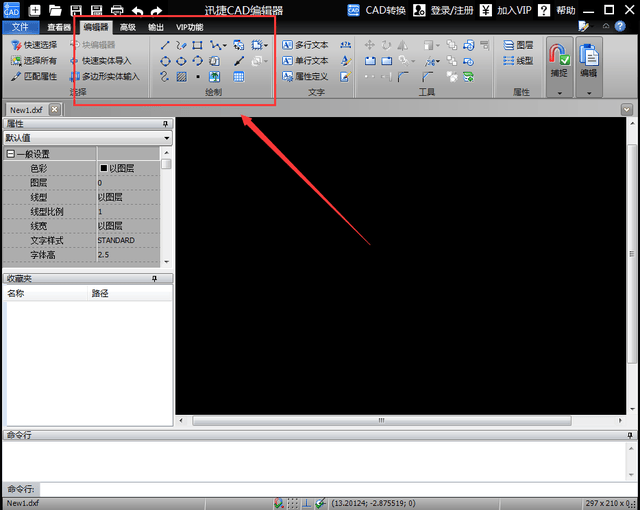Choose the freehand pencil curve tool

pyautogui.click(x=181, y=45)
